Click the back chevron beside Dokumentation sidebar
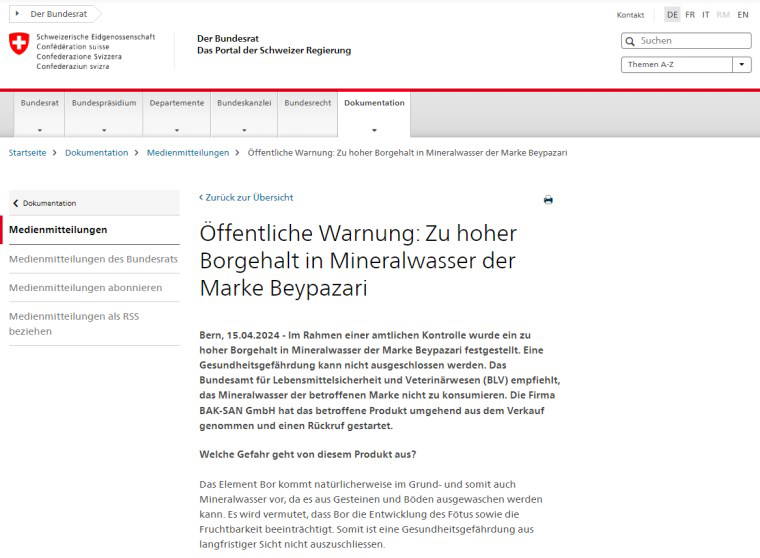 click(16, 203)
